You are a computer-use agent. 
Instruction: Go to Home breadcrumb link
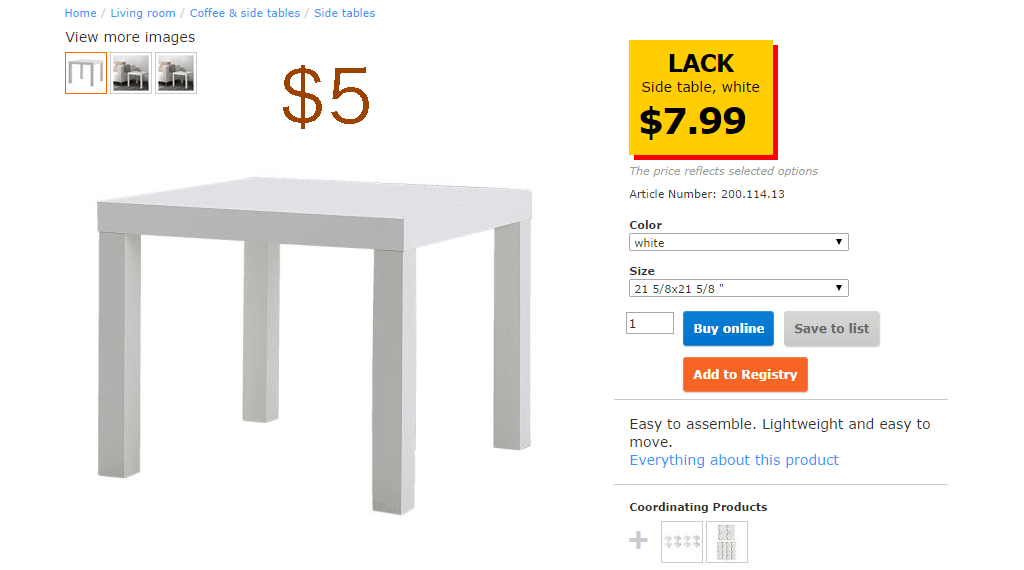(x=80, y=13)
